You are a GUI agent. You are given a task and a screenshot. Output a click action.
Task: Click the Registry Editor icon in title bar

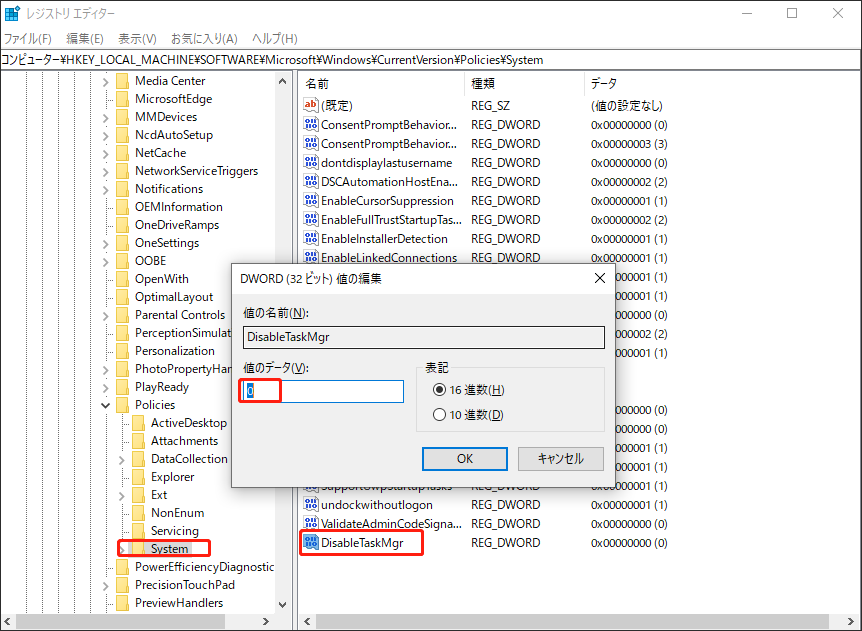click(13, 13)
